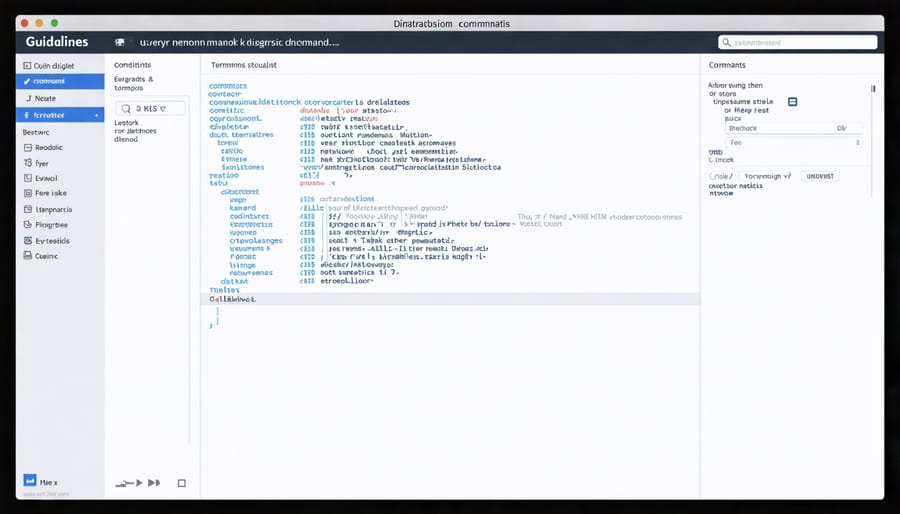Open the 'Commants' panel header
The image size is (900, 514).
(727, 65)
